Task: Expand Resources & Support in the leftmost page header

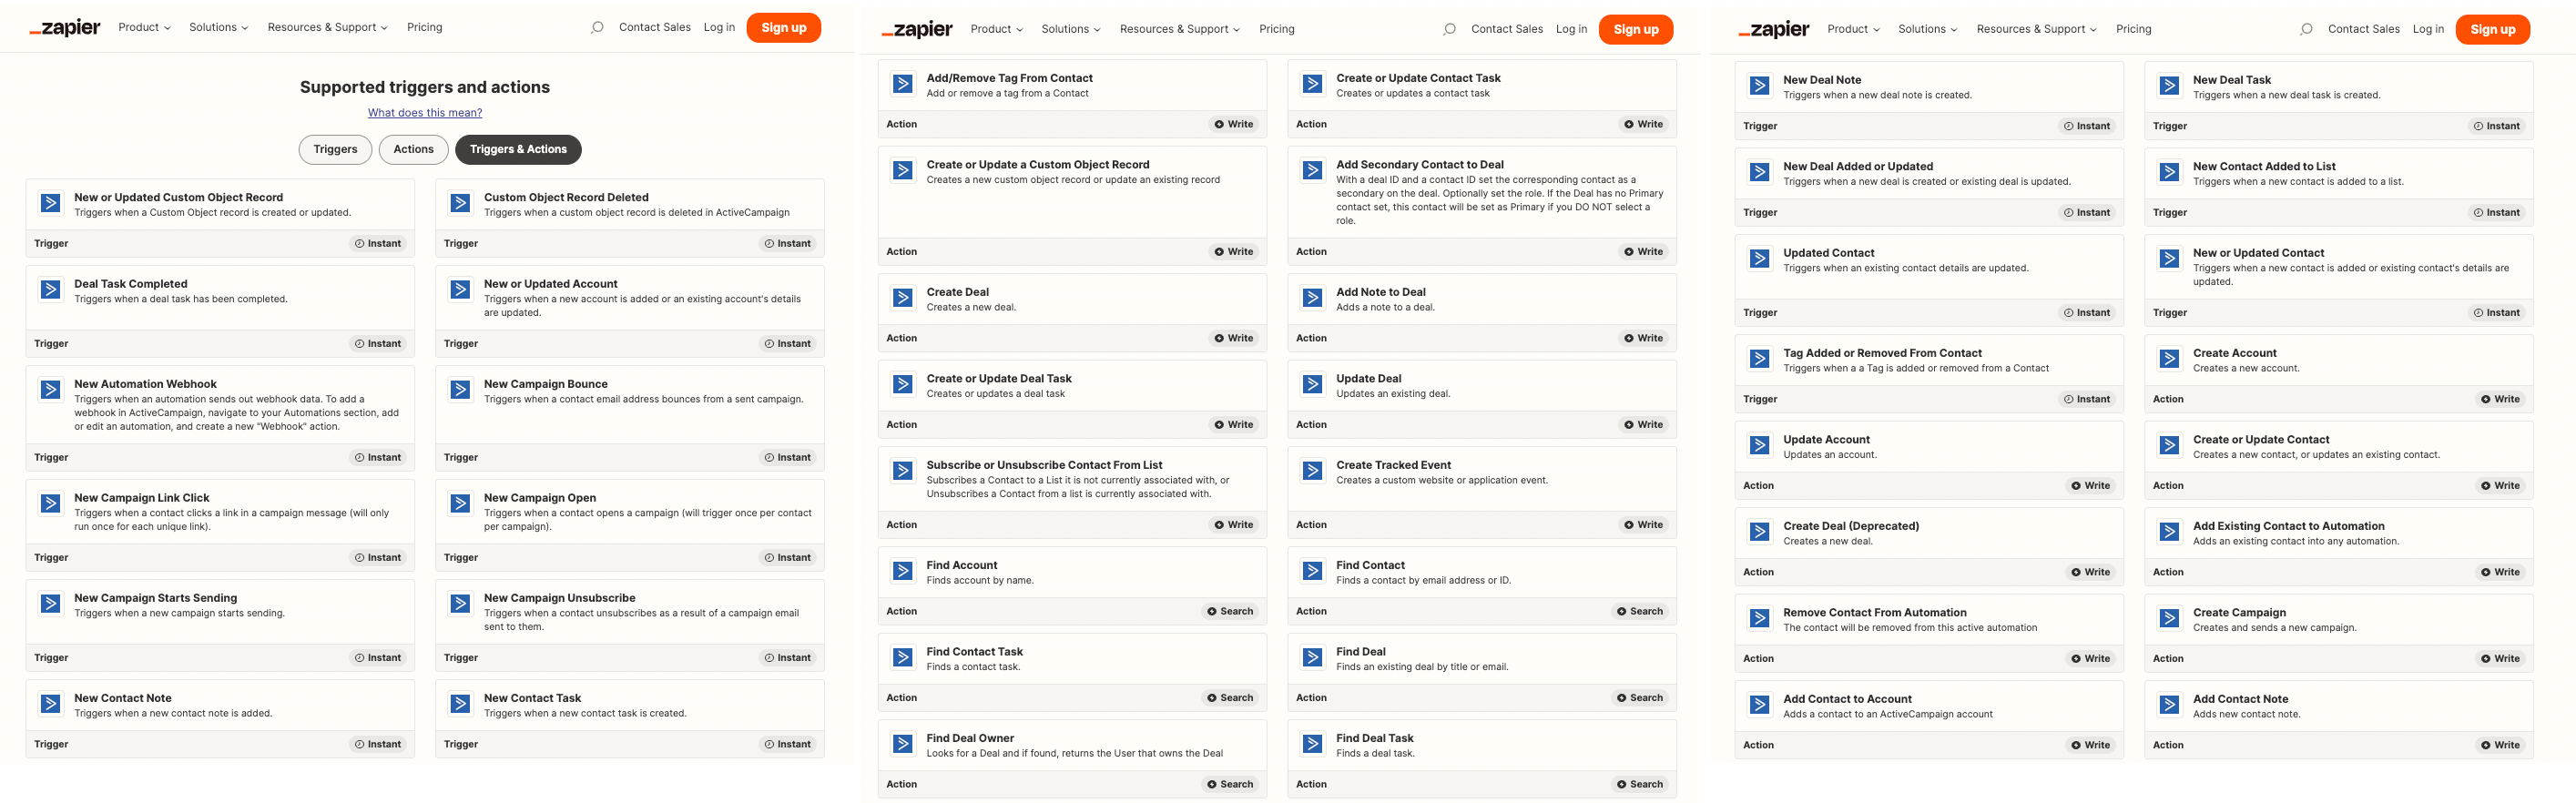Action: [327, 28]
